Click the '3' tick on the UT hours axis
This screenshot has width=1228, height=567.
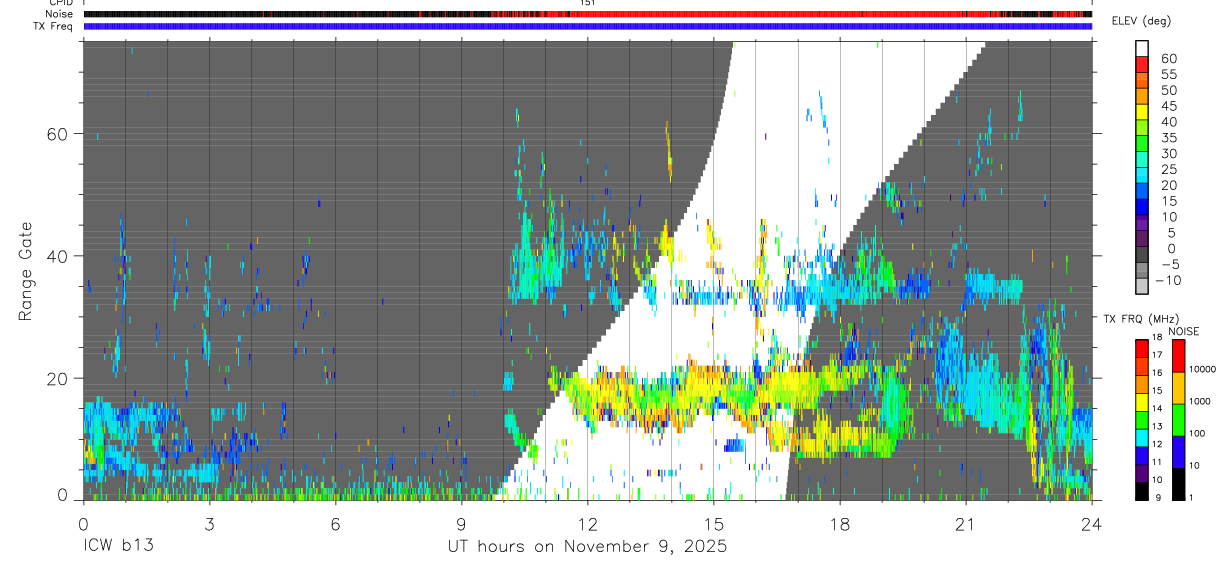(209, 523)
